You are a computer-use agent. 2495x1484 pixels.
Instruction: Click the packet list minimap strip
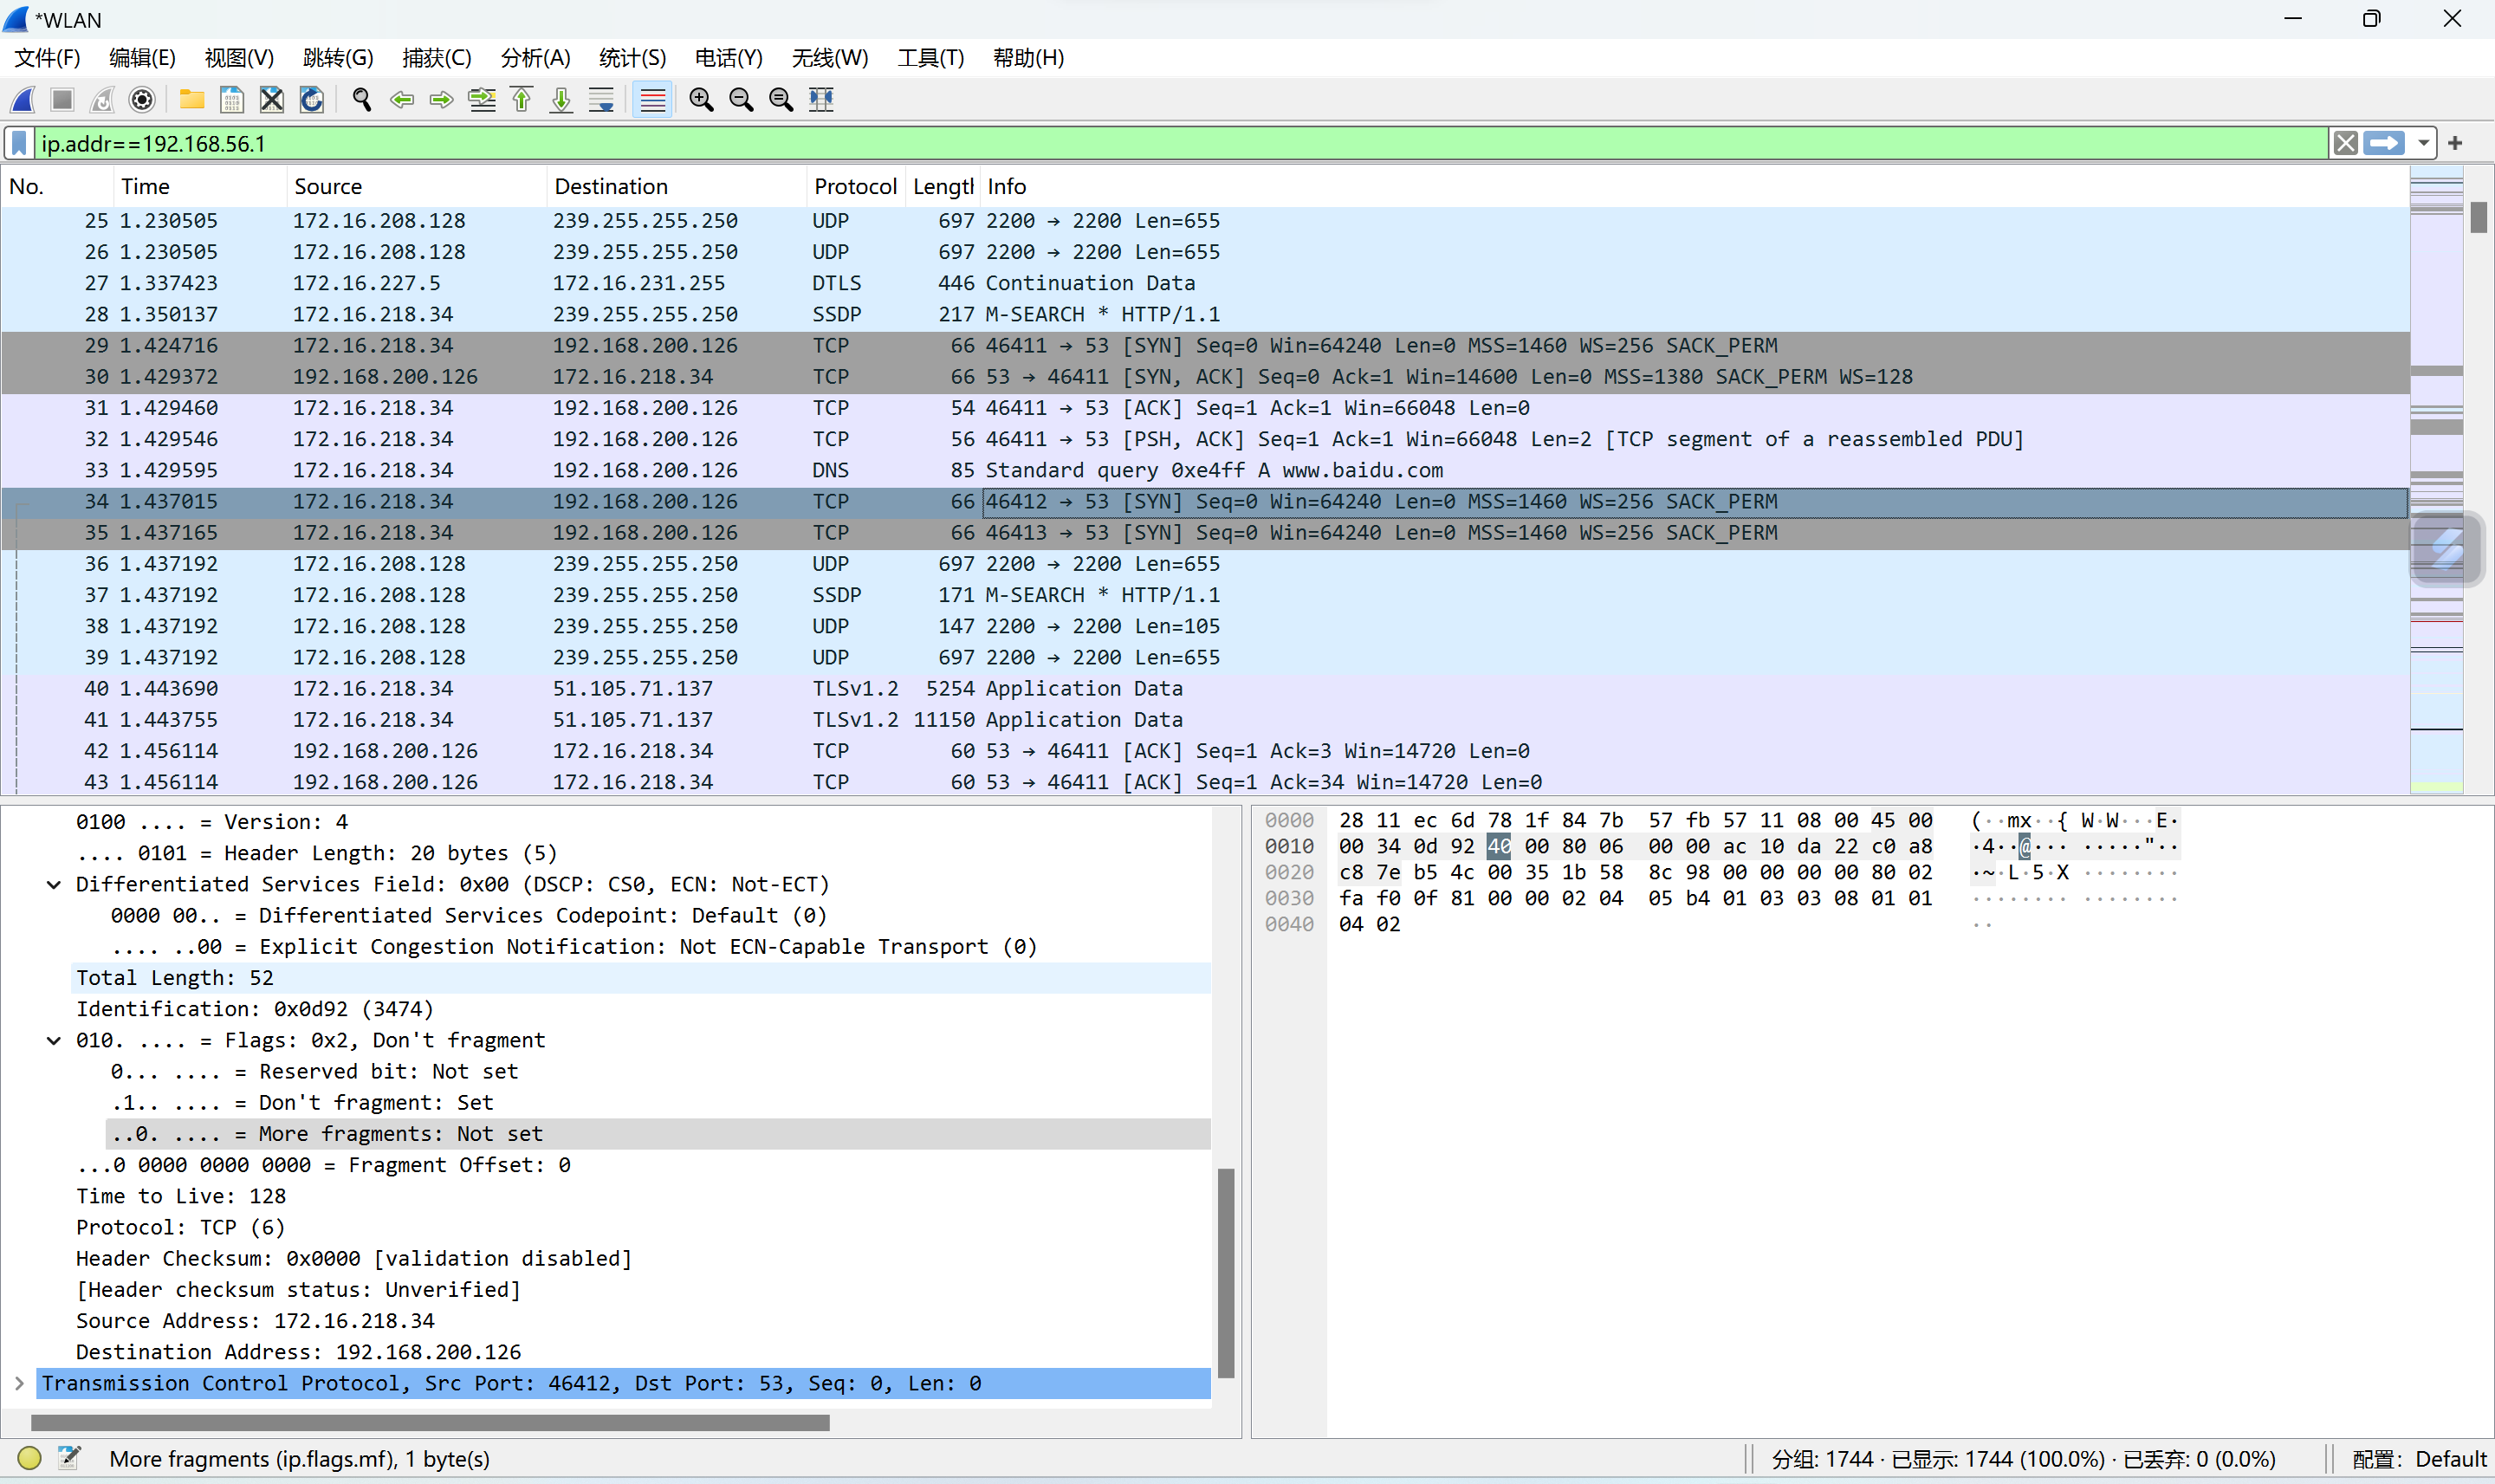2436,480
